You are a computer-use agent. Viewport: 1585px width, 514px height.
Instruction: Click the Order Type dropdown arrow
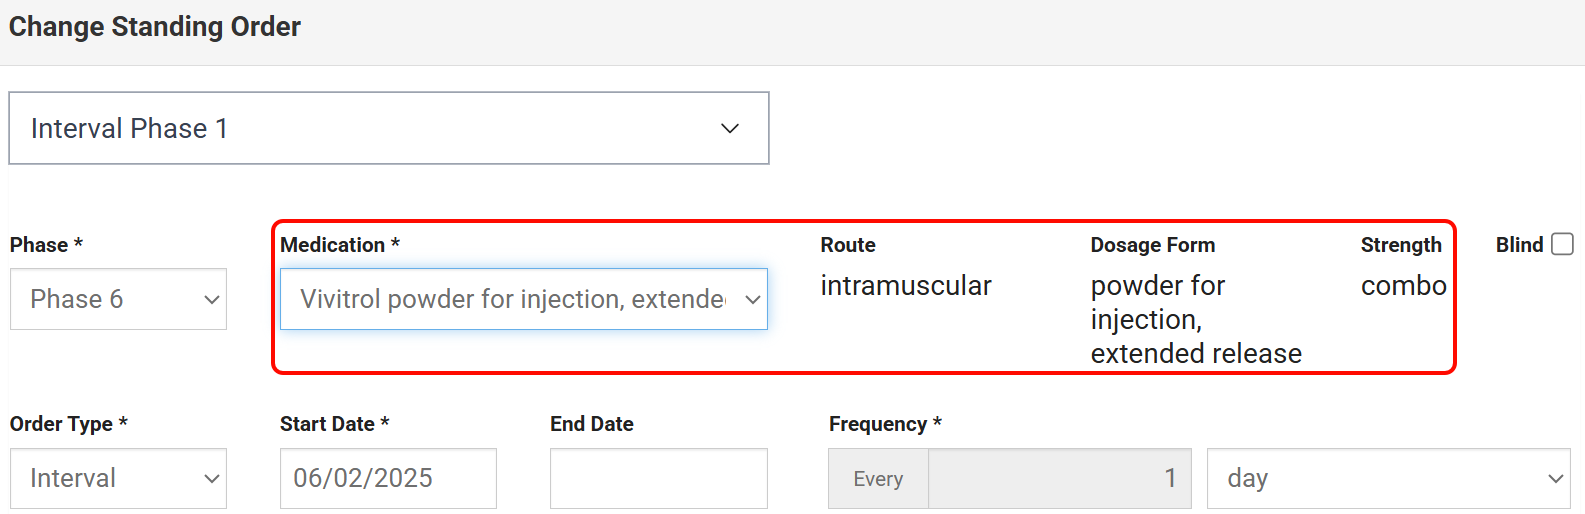click(211, 479)
